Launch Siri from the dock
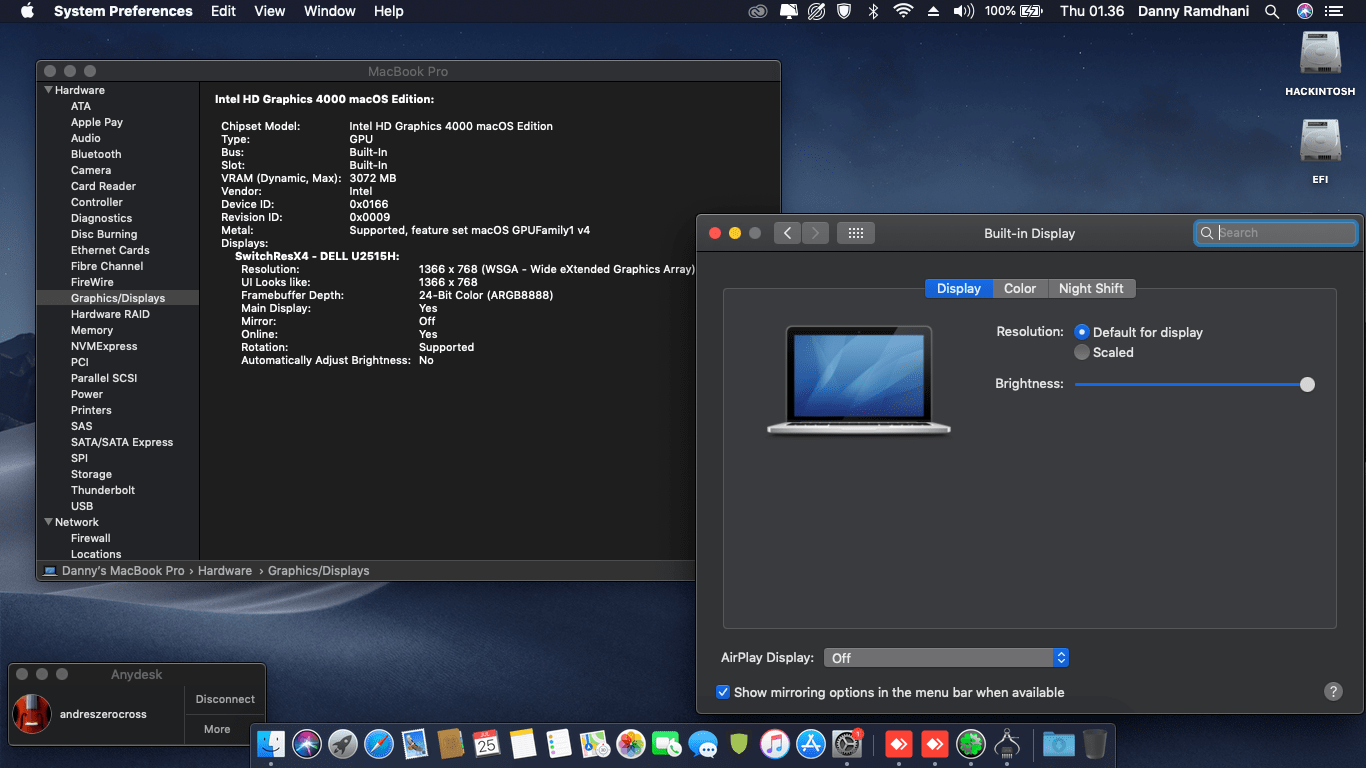Image resolution: width=1366 pixels, height=768 pixels. coord(307,744)
